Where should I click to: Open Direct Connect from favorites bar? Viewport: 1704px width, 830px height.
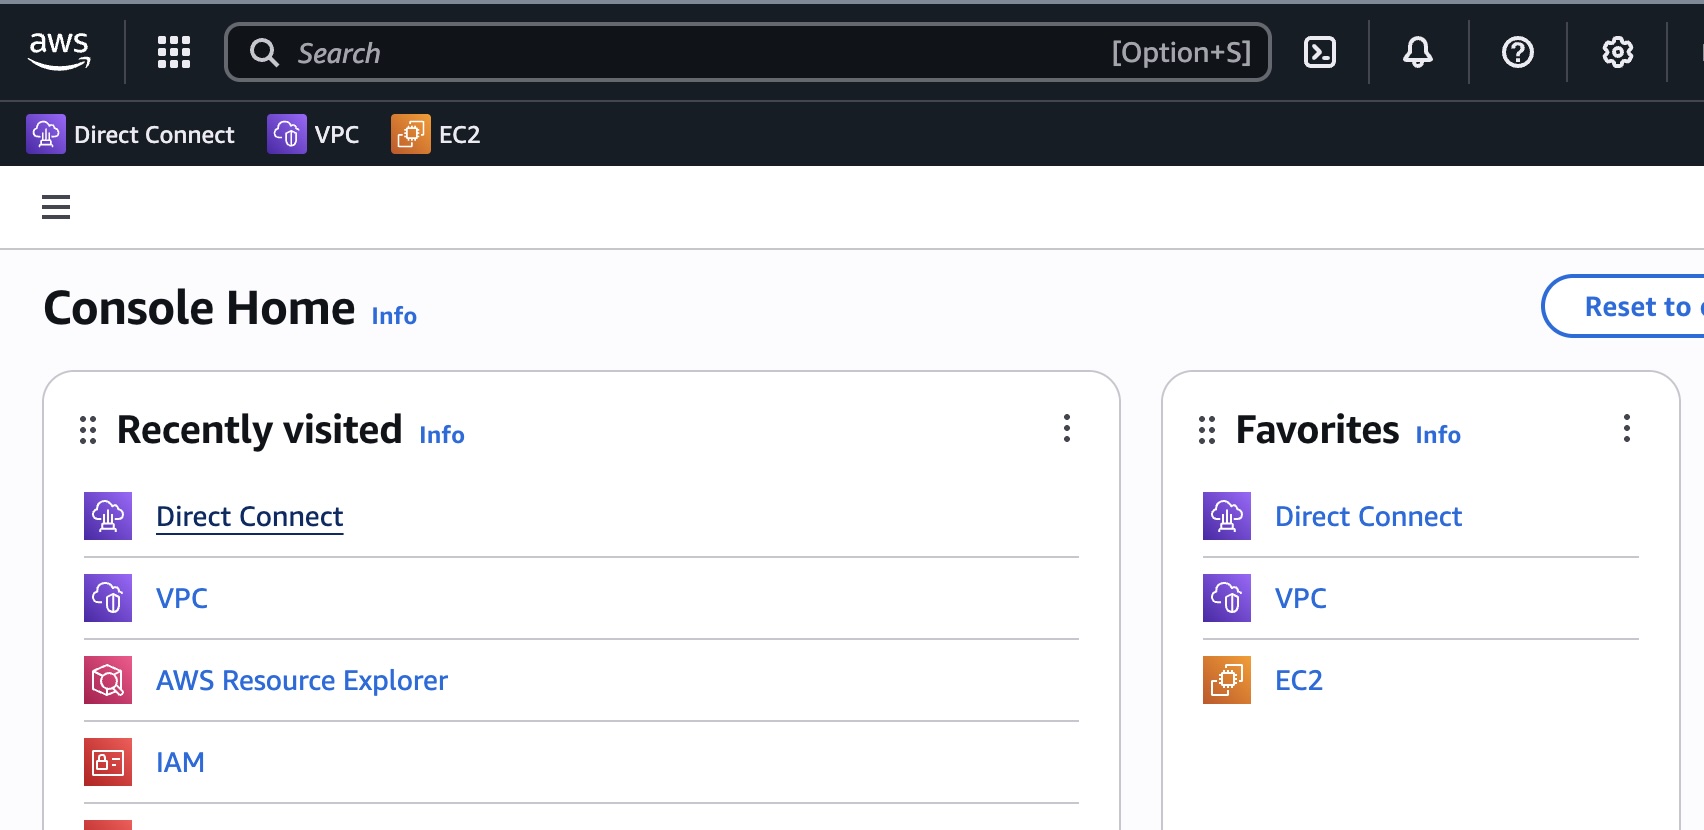click(131, 134)
